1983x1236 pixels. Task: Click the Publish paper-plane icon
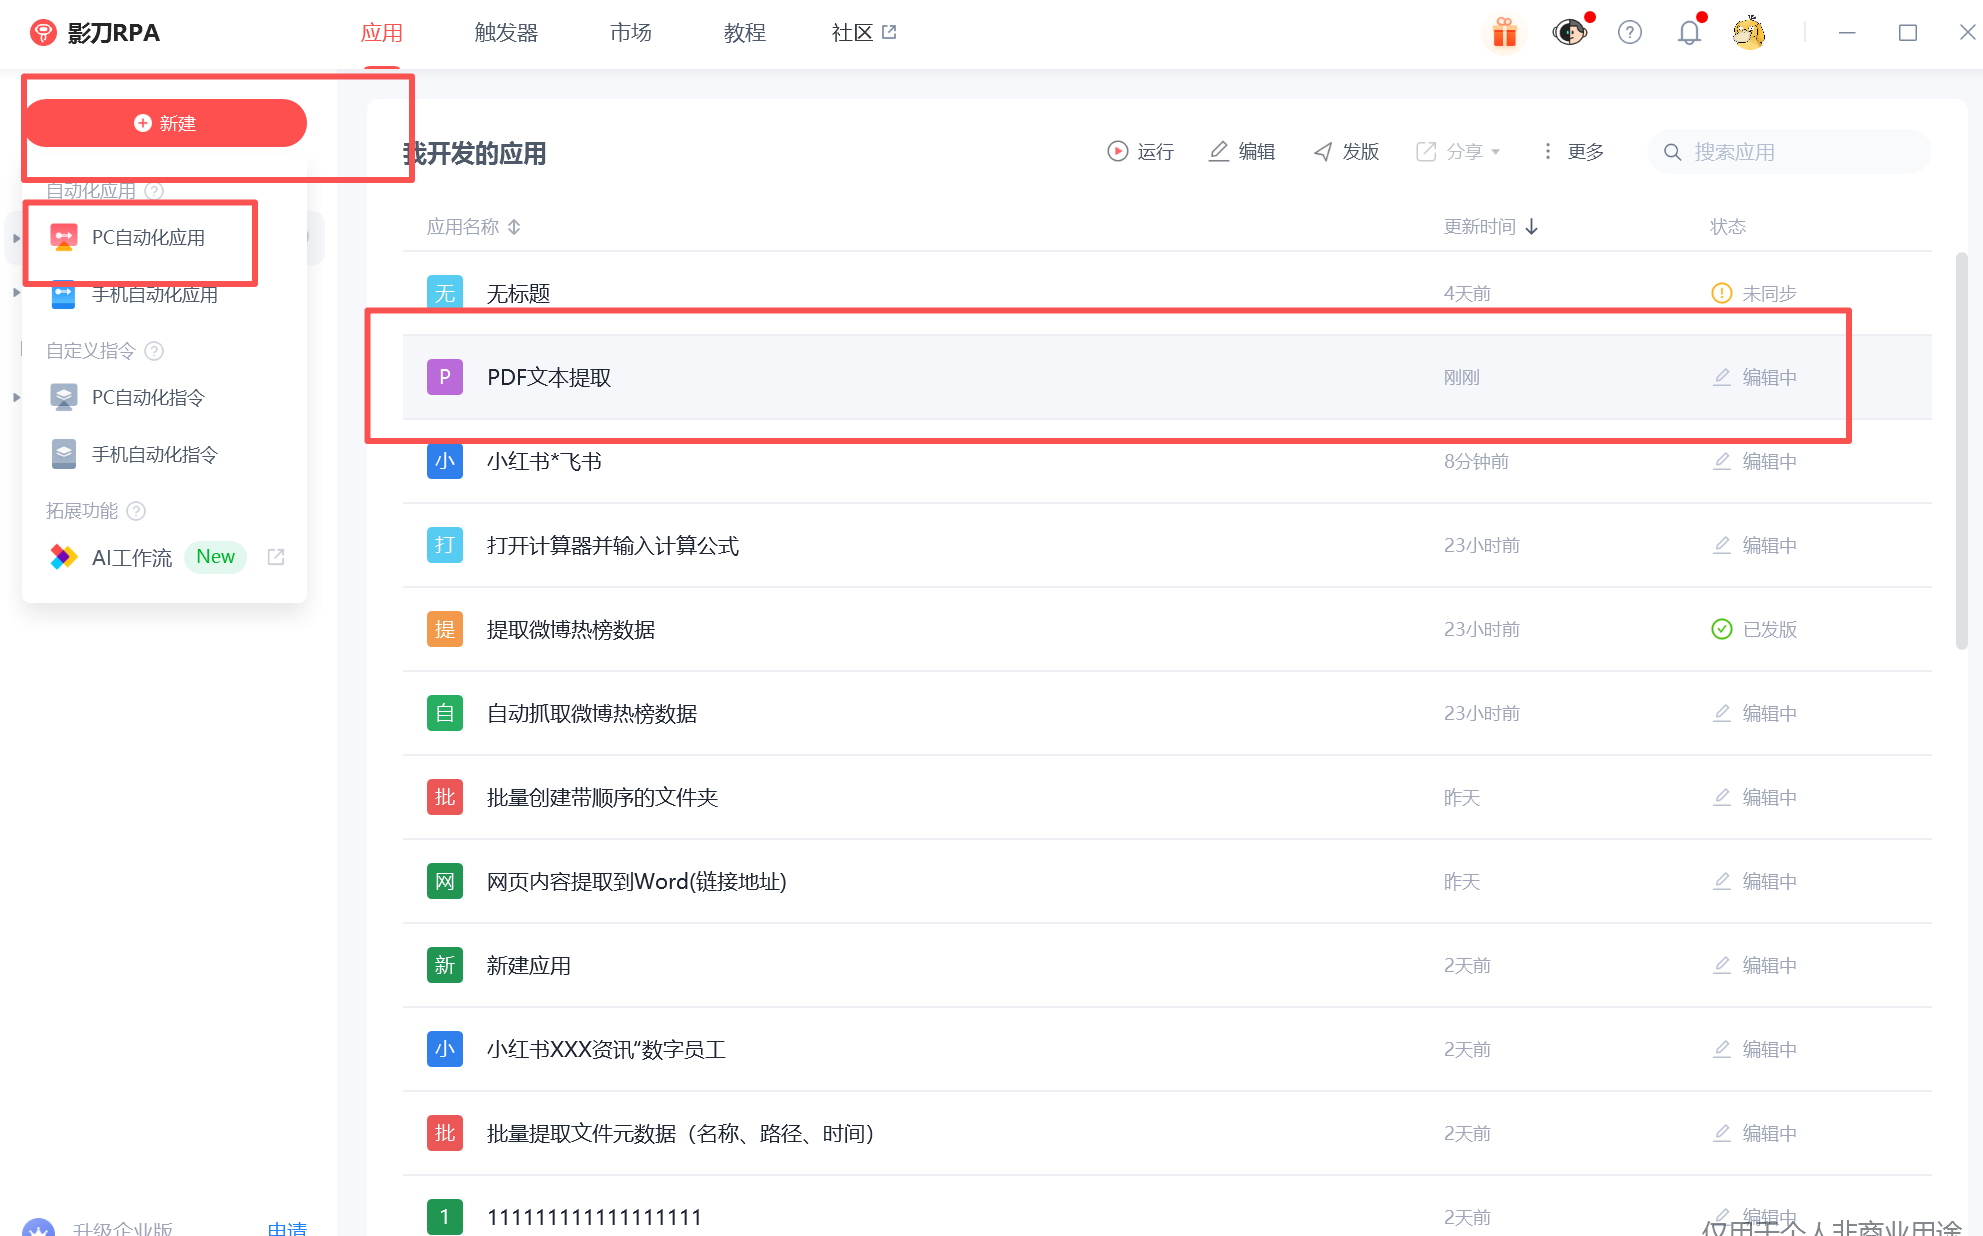1323,151
